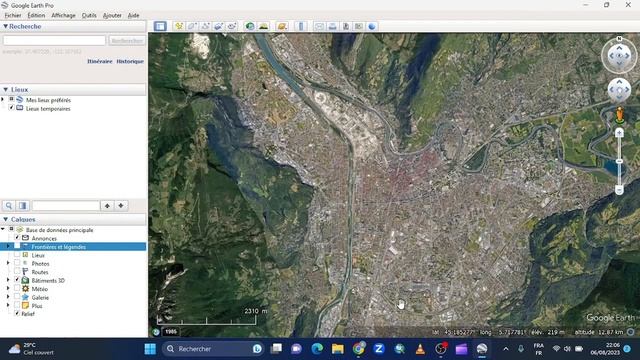Check the Galerie layer
The image size is (640, 360).
(x=17, y=297)
